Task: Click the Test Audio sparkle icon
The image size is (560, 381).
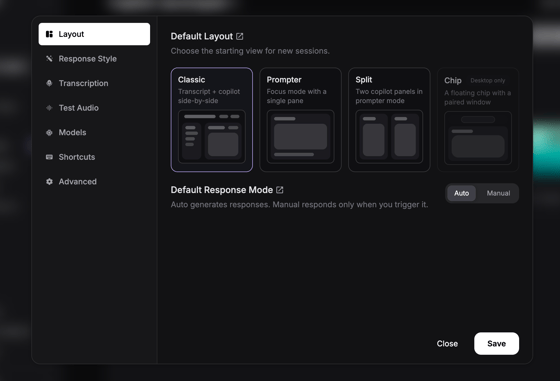Action: [49, 108]
